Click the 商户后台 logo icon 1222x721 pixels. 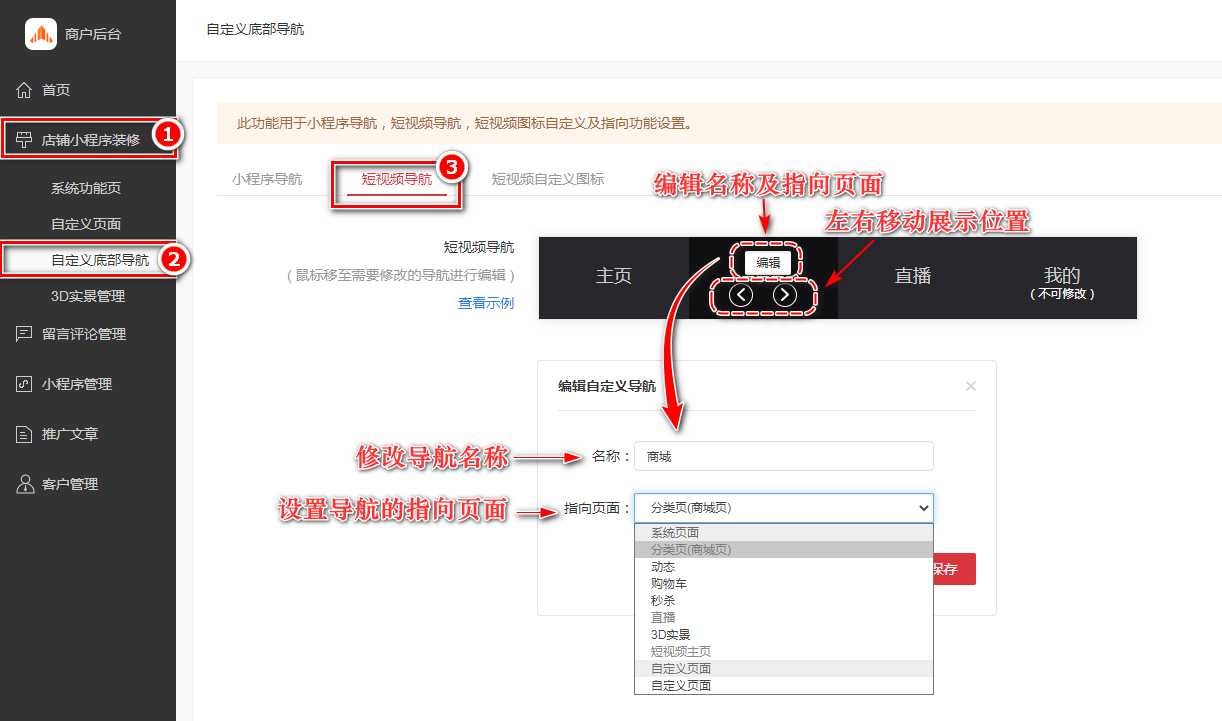41,34
